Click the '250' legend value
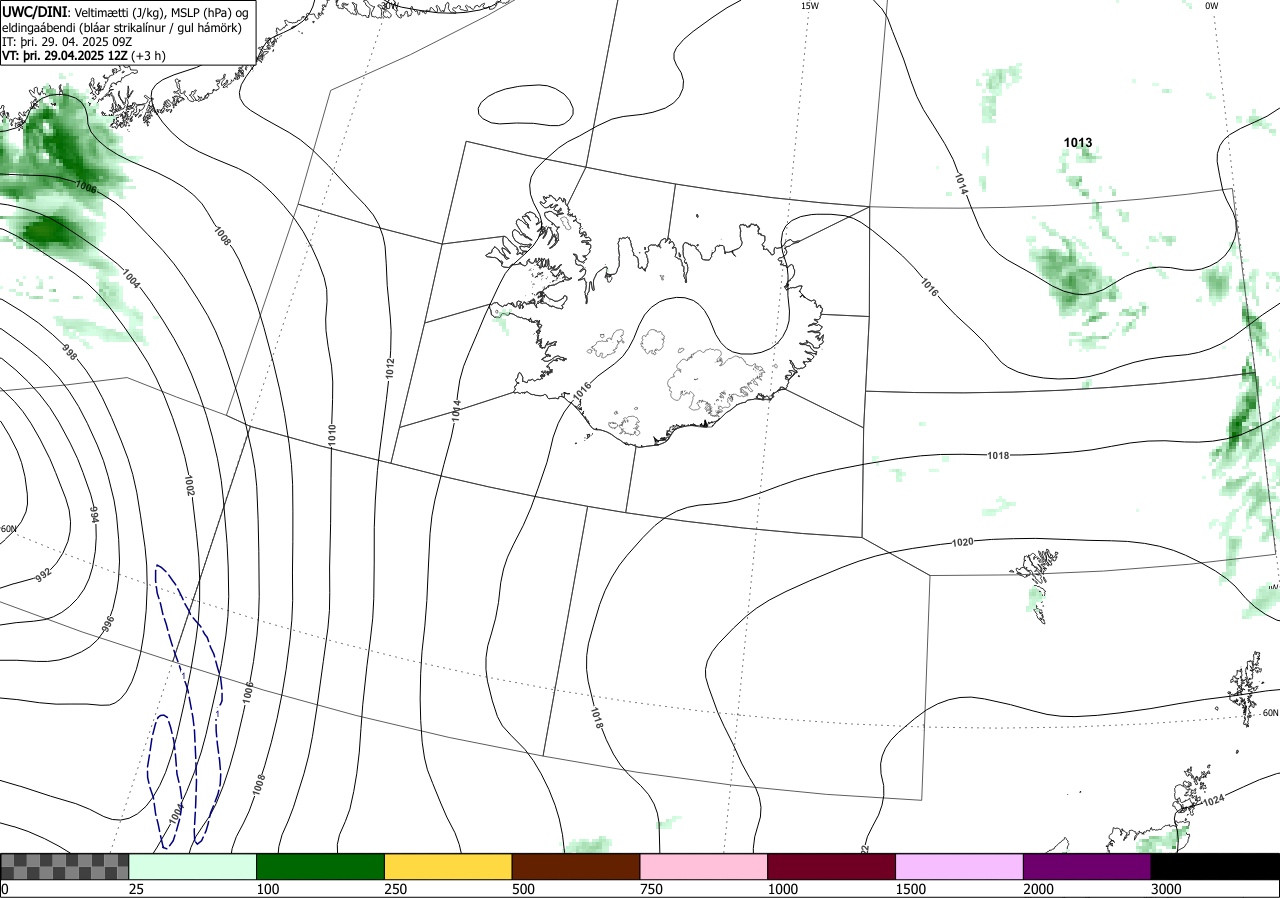 (x=396, y=889)
